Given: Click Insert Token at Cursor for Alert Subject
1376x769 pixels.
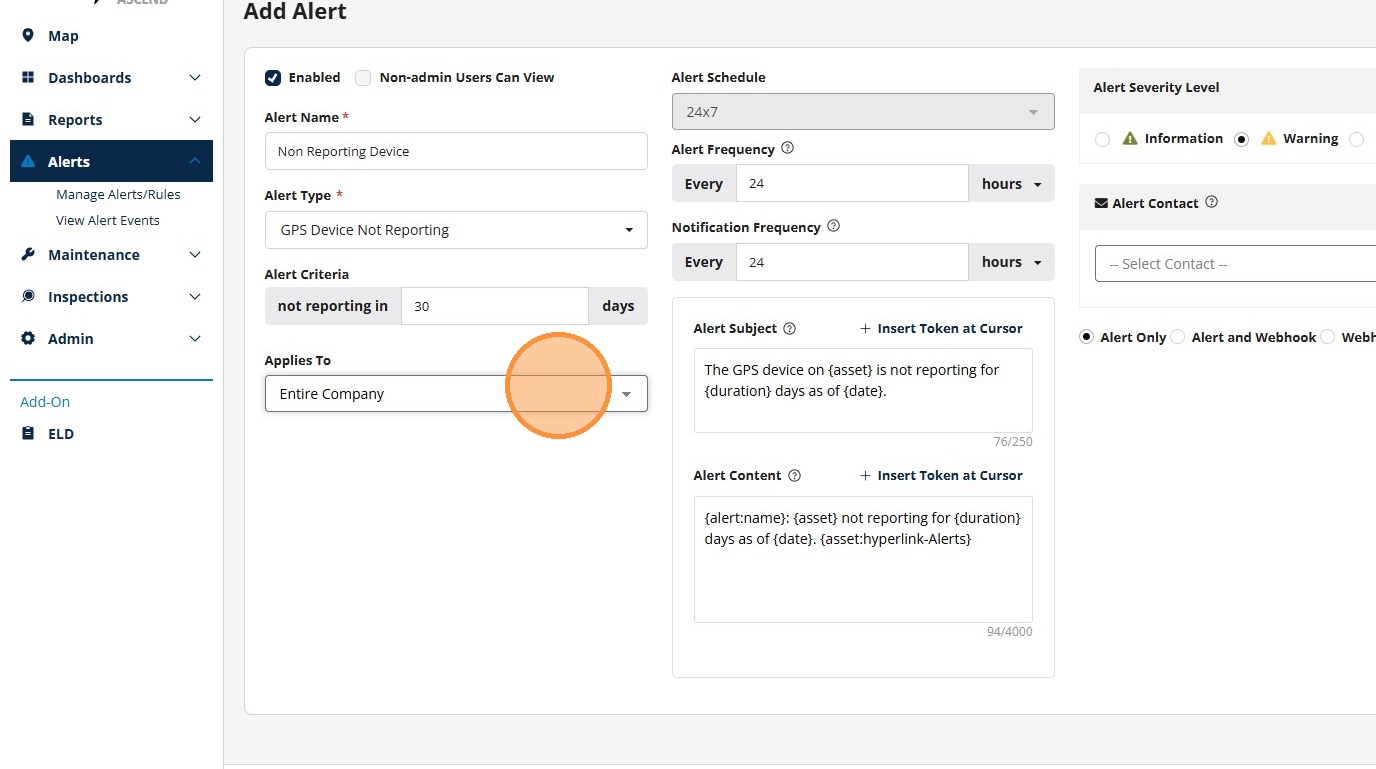Looking at the screenshot, I should (x=941, y=328).
